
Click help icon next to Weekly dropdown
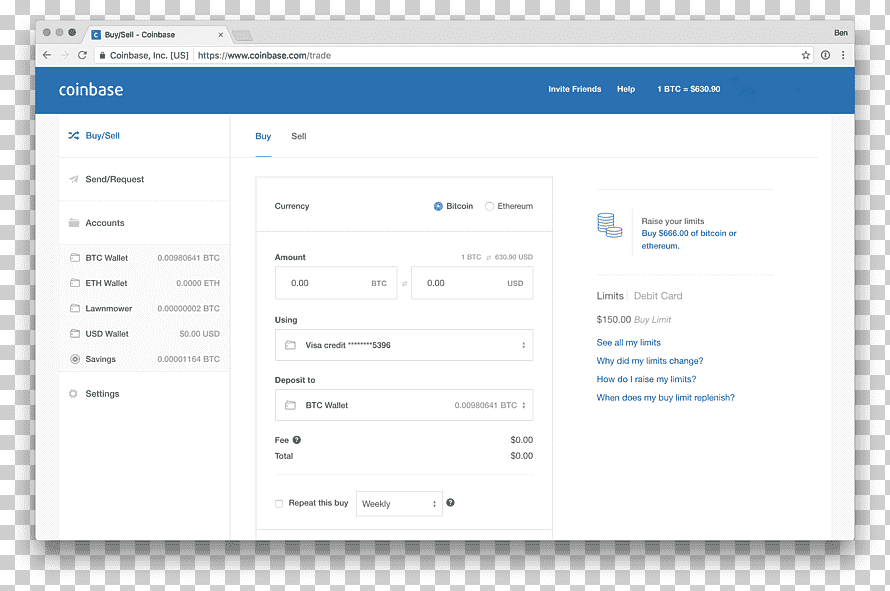450,502
